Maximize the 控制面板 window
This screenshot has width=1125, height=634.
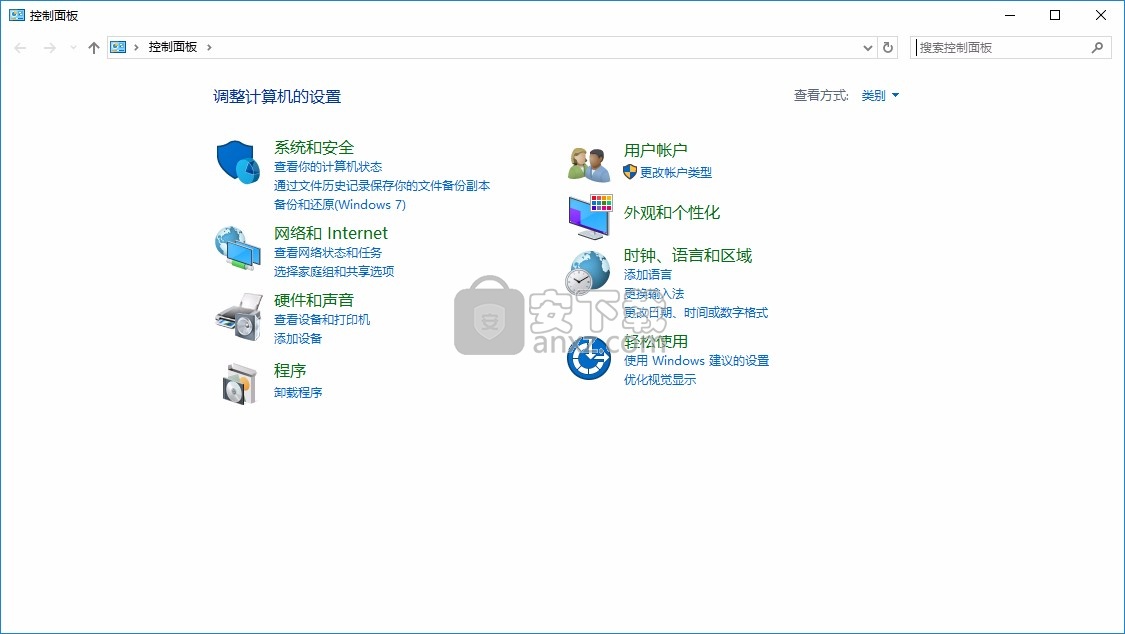(1055, 15)
